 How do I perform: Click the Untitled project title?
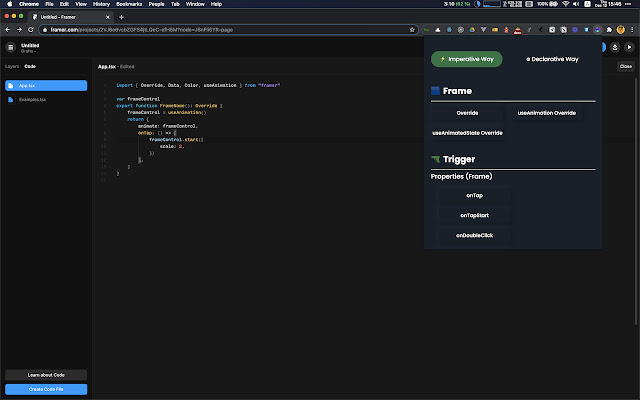pos(30,45)
